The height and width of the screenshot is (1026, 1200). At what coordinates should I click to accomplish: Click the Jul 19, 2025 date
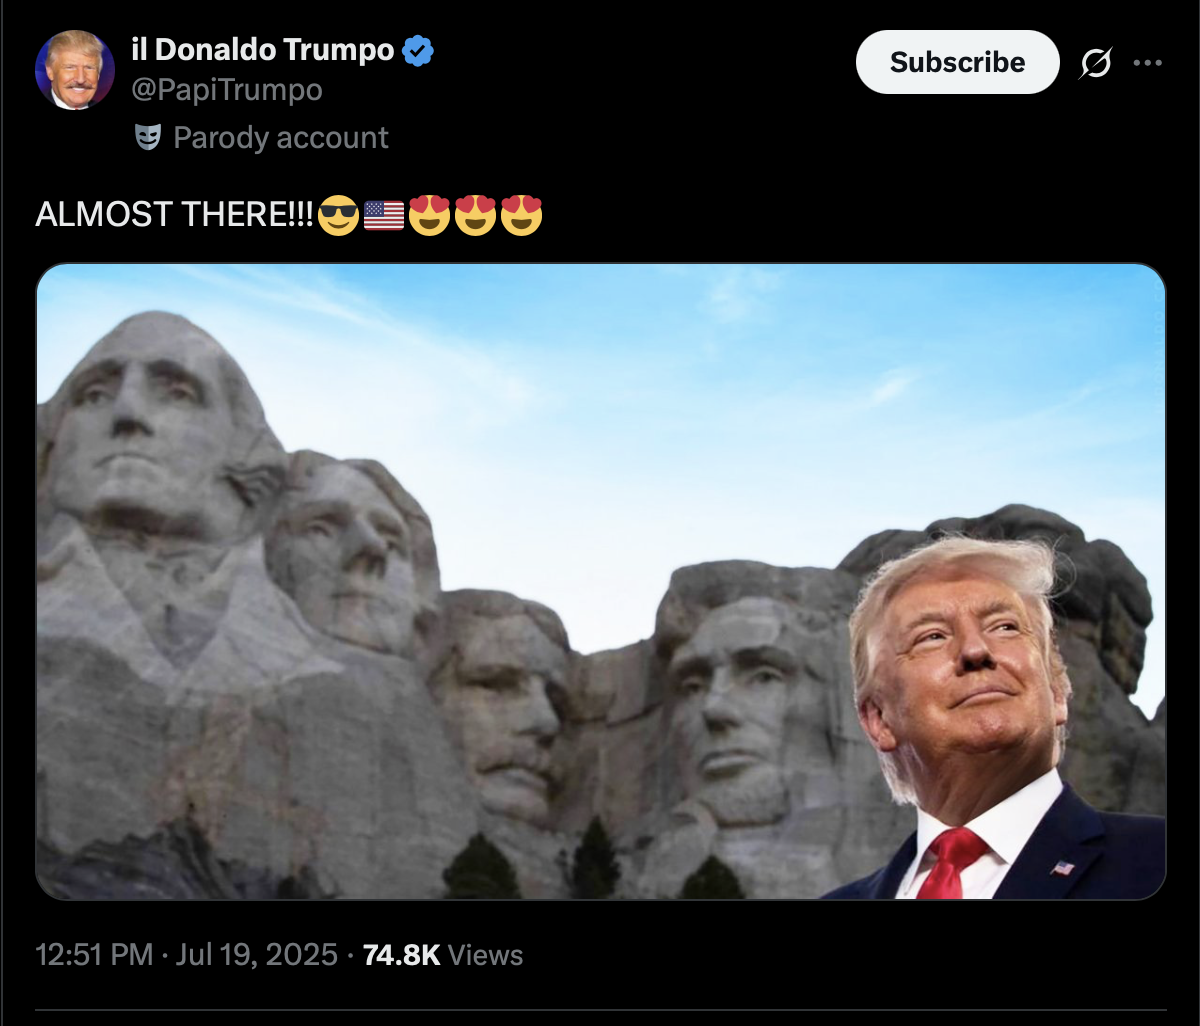click(257, 955)
